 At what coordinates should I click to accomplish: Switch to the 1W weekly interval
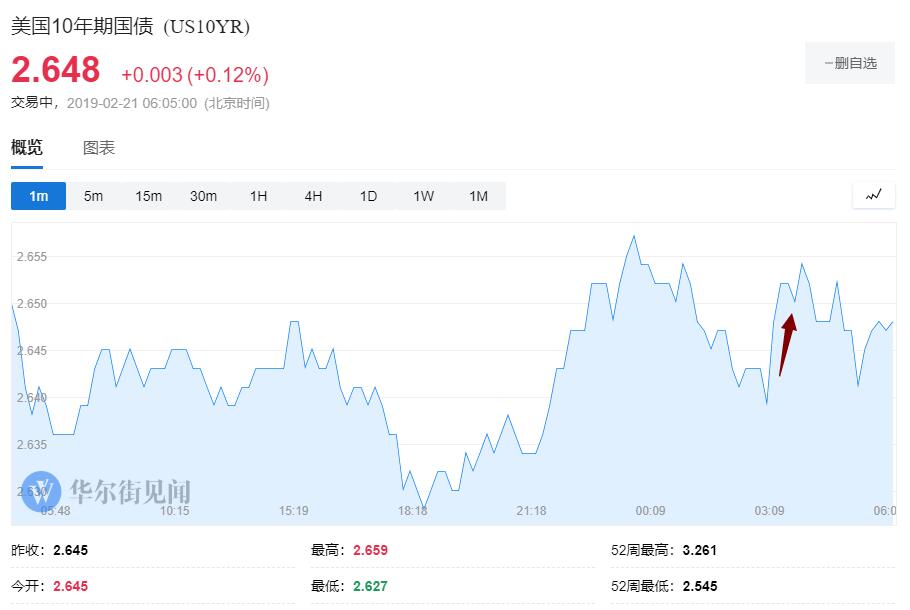coord(423,196)
